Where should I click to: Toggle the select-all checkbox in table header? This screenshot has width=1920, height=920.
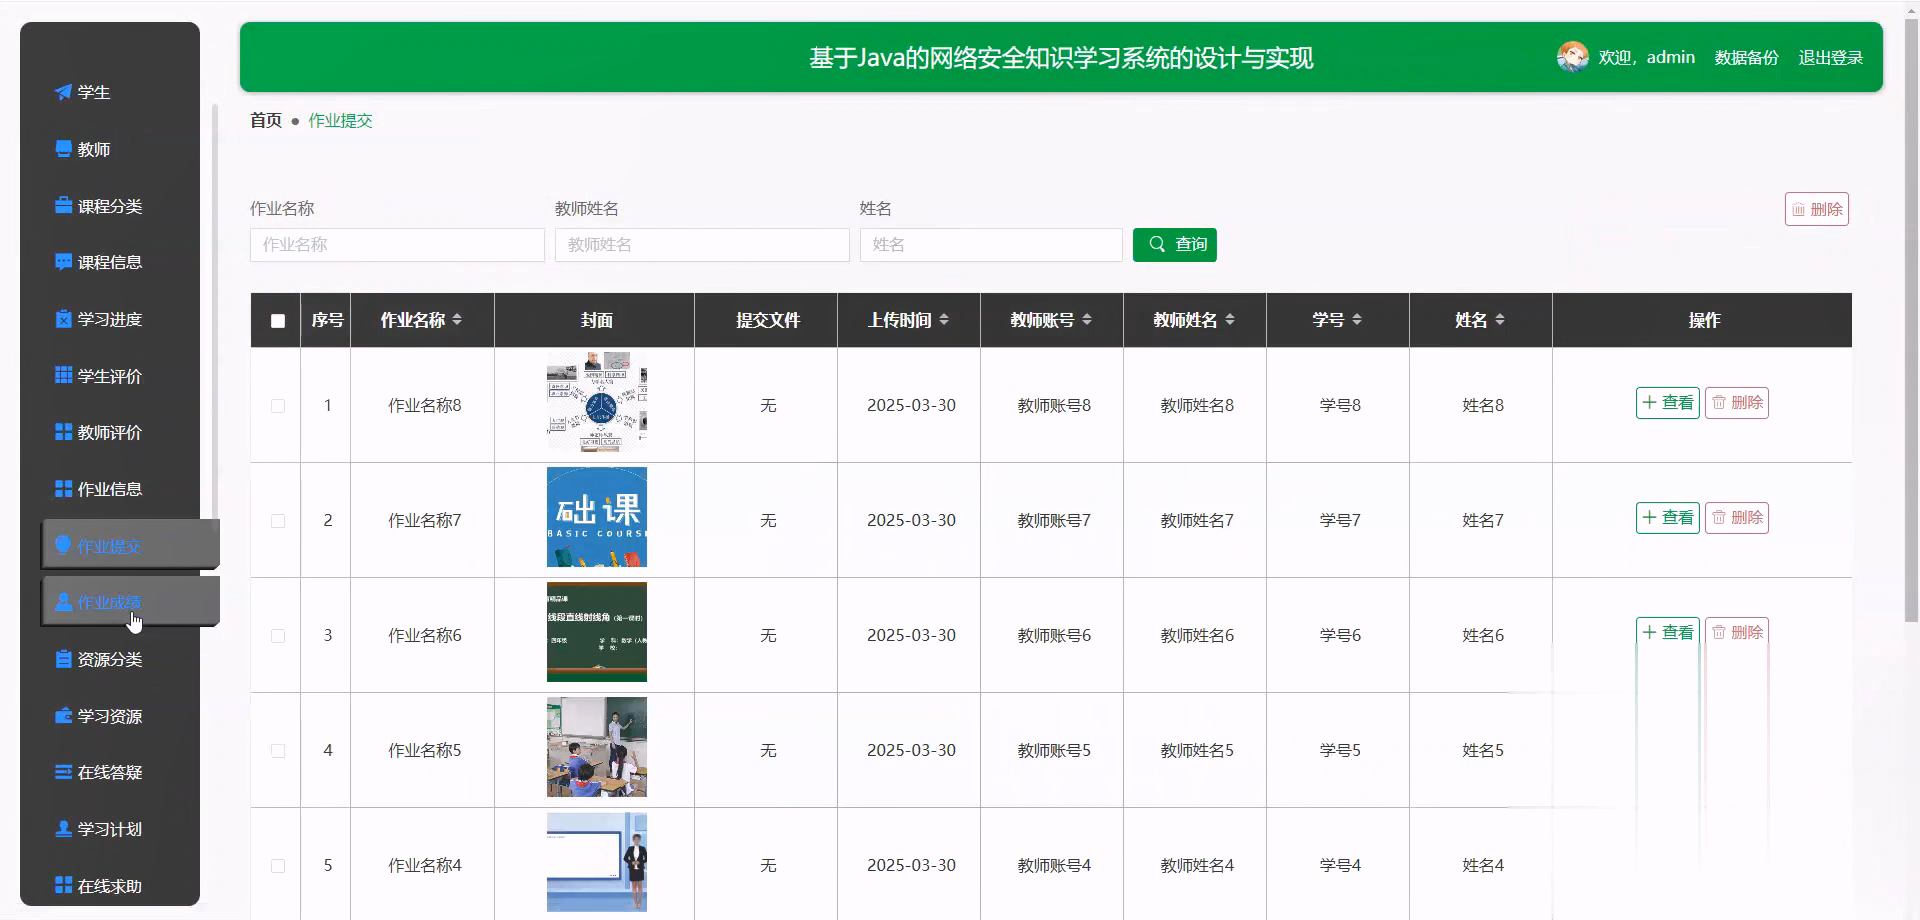[x=278, y=321]
